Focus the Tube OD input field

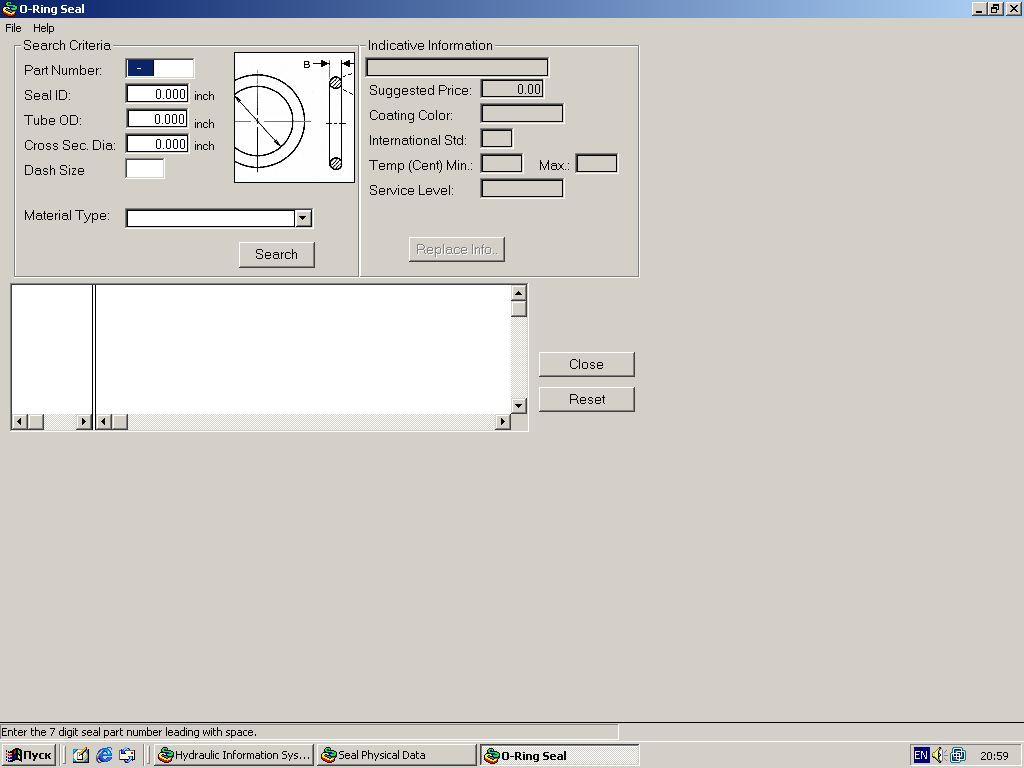(x=157, y=119)
